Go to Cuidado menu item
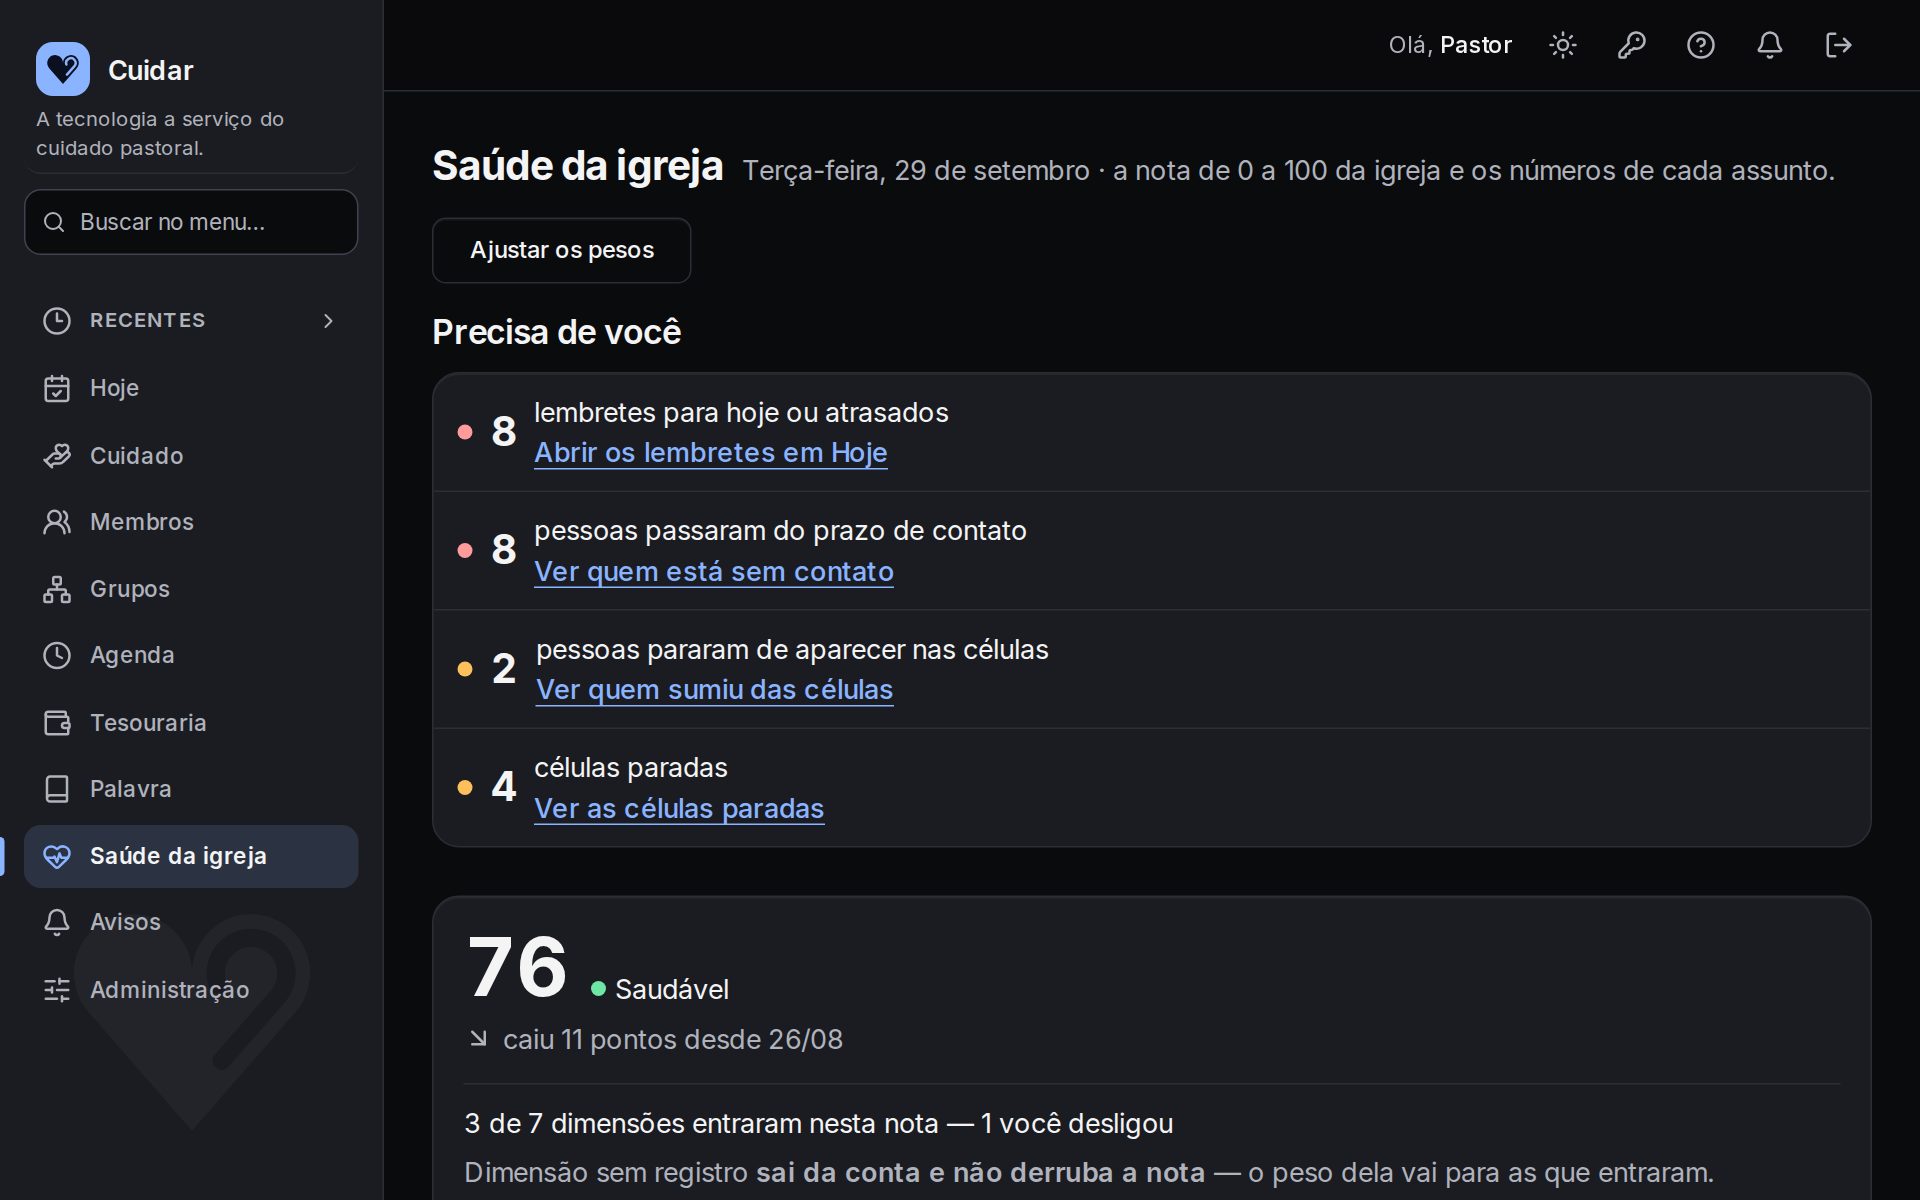Viewport: 1920px width, 1200px height. point(191,455)
